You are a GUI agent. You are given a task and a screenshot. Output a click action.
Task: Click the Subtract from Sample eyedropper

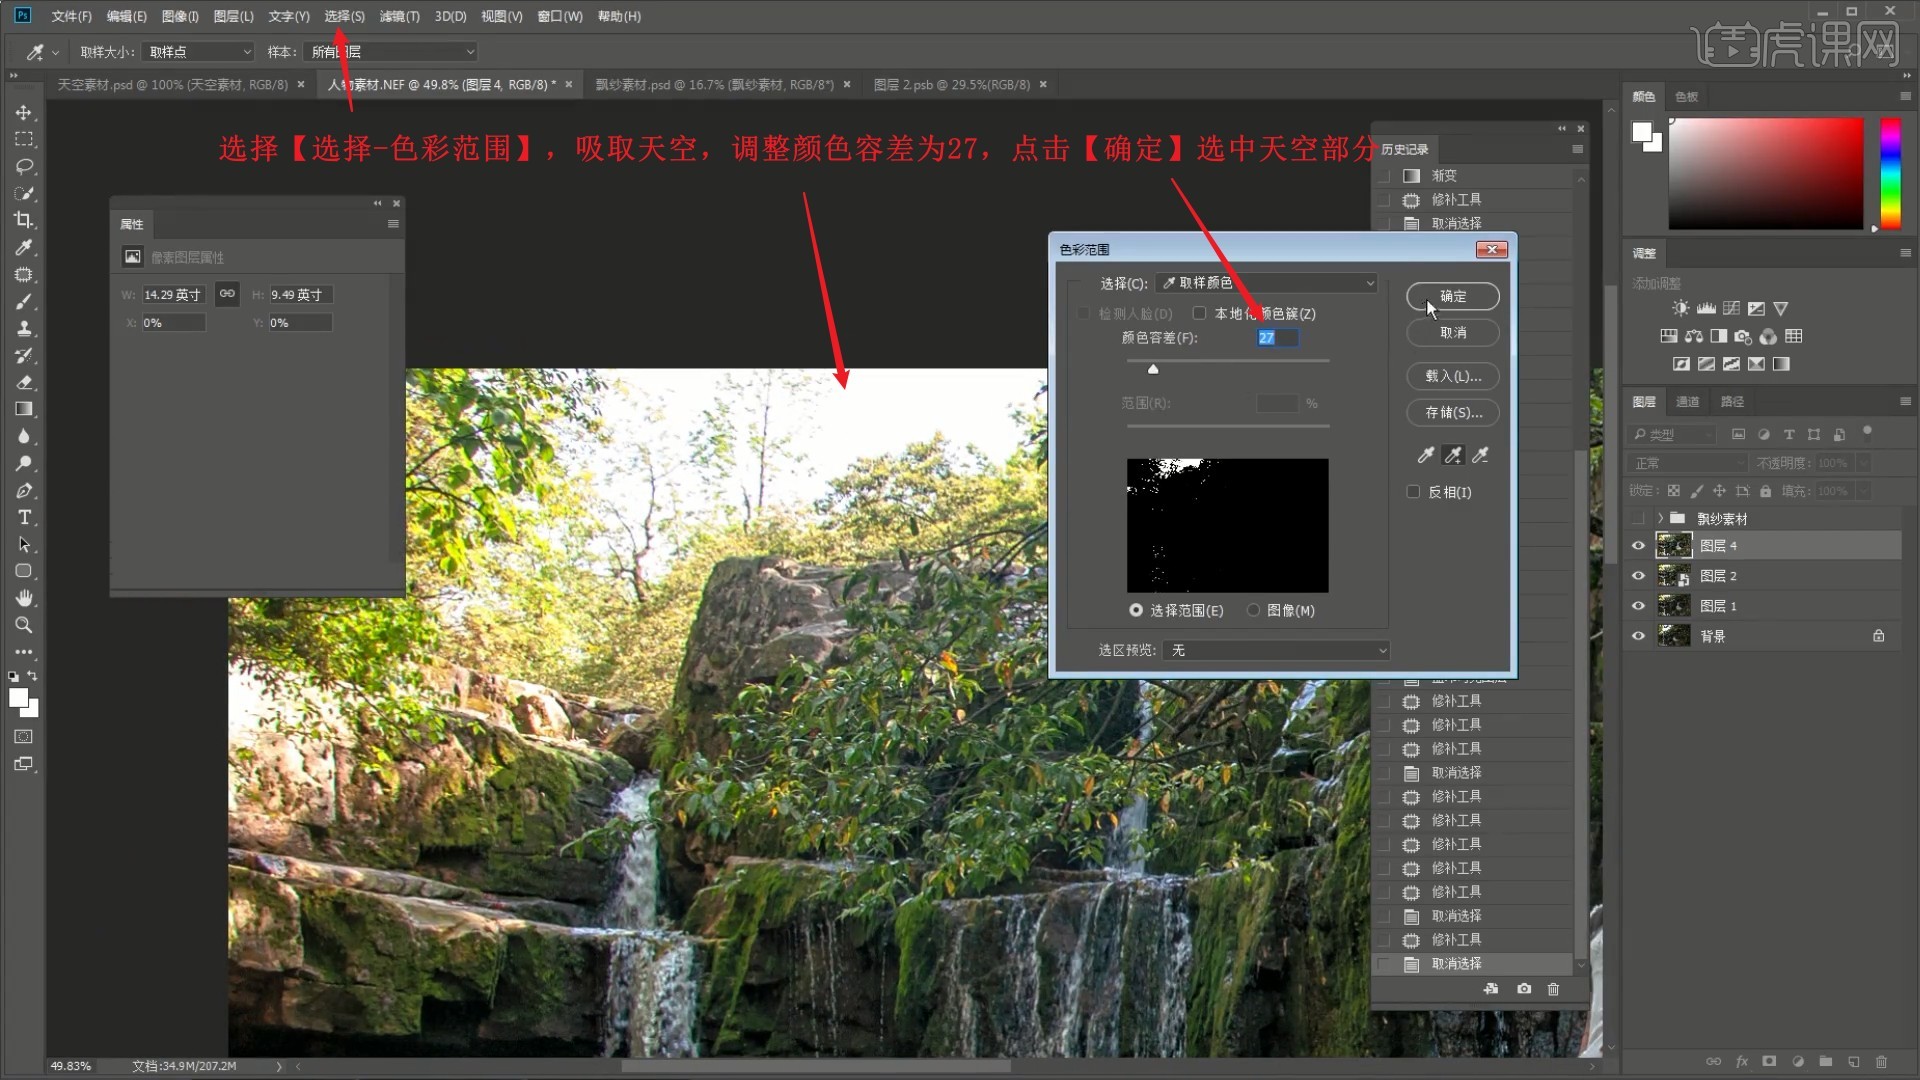pyautogui.click(x=1481, y=456)
